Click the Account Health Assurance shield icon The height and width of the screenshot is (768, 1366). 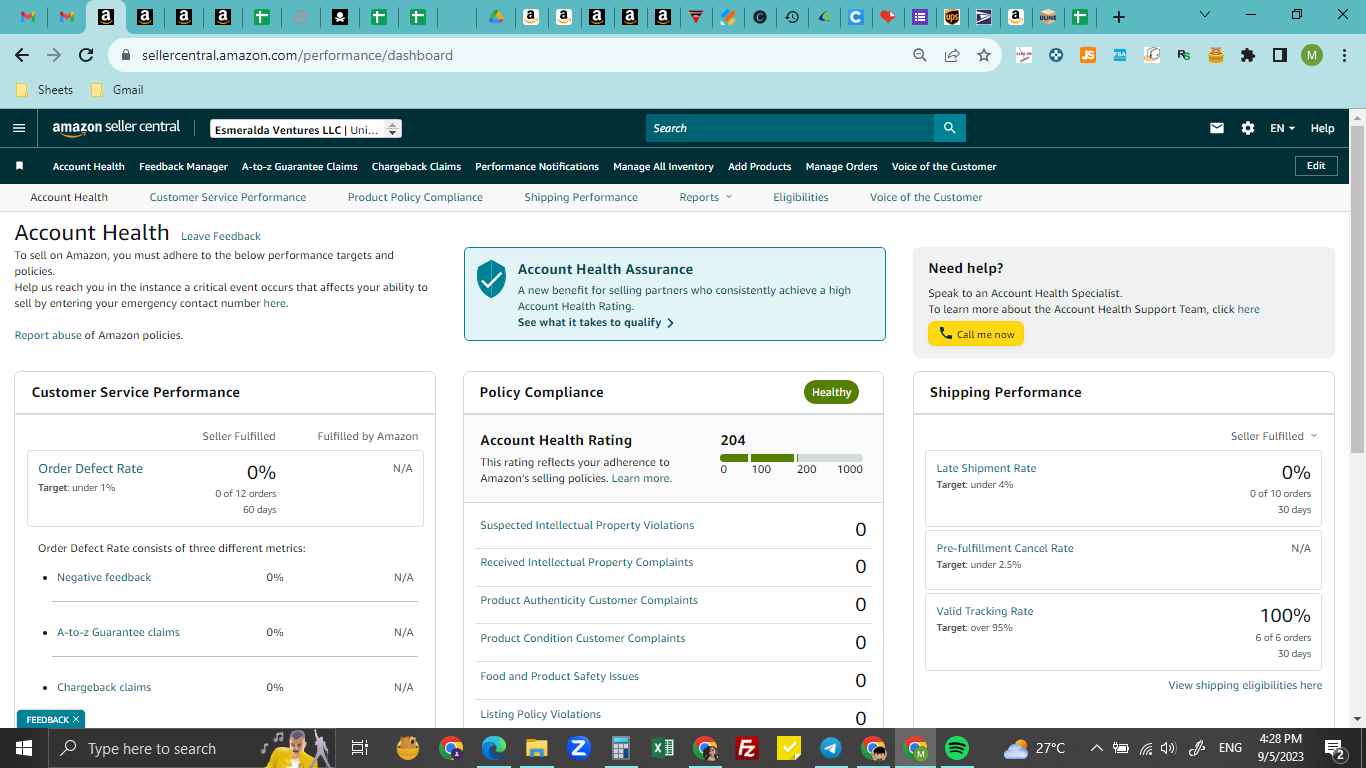(491, 279)
